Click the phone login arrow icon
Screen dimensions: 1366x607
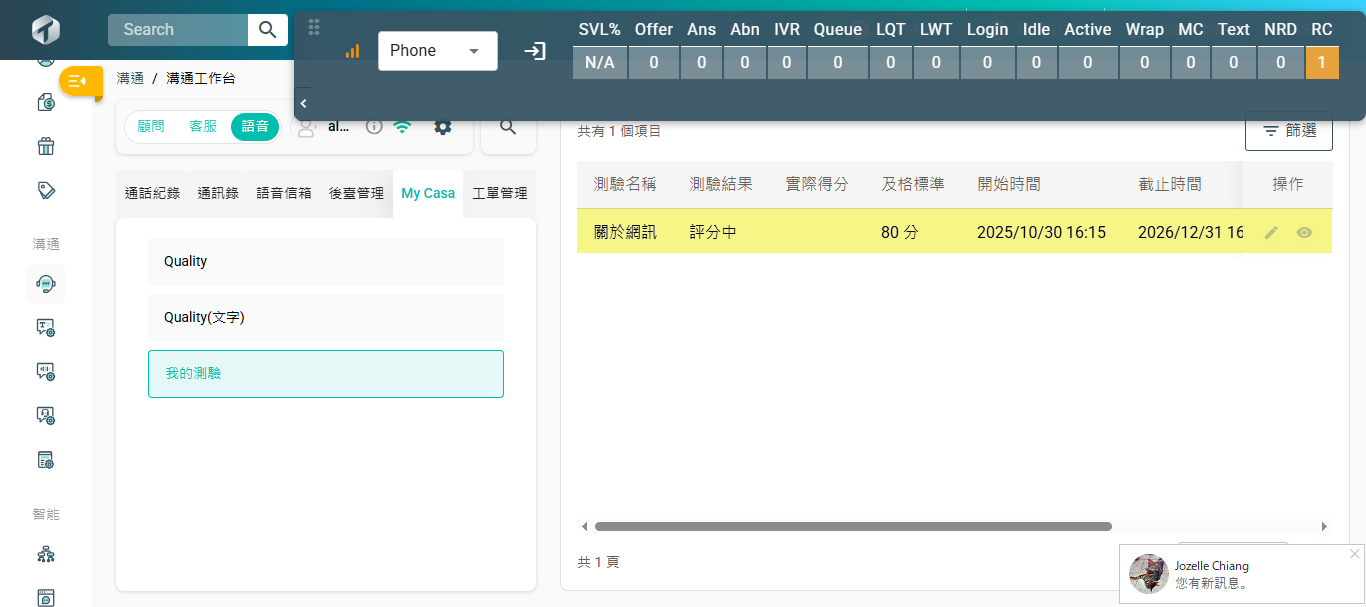point(535,51)
